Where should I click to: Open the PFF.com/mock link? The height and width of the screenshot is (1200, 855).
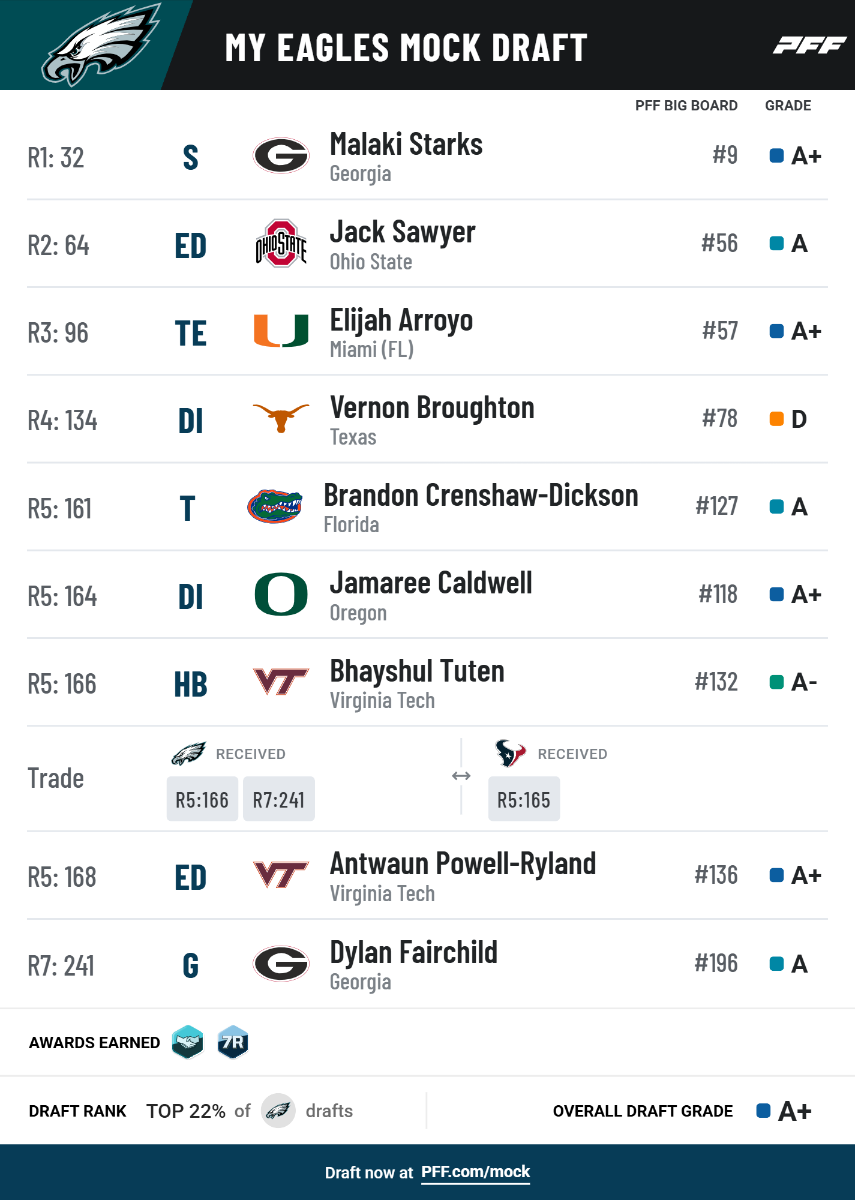coord(475,1172)
